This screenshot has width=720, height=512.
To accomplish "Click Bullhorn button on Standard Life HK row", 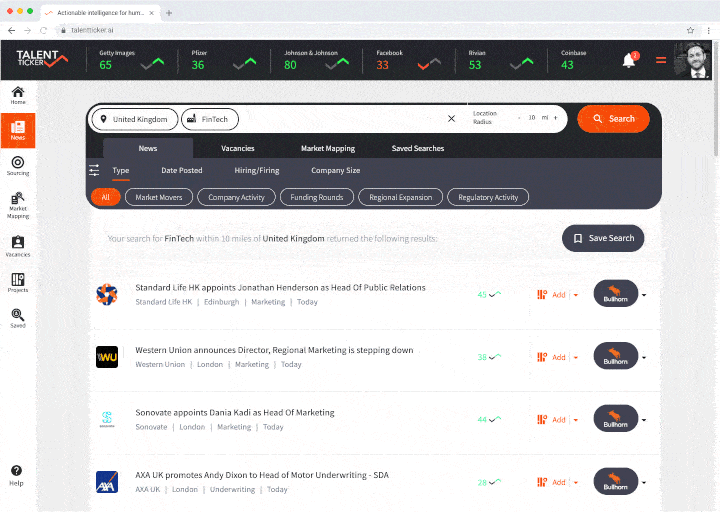I will 616,293.
